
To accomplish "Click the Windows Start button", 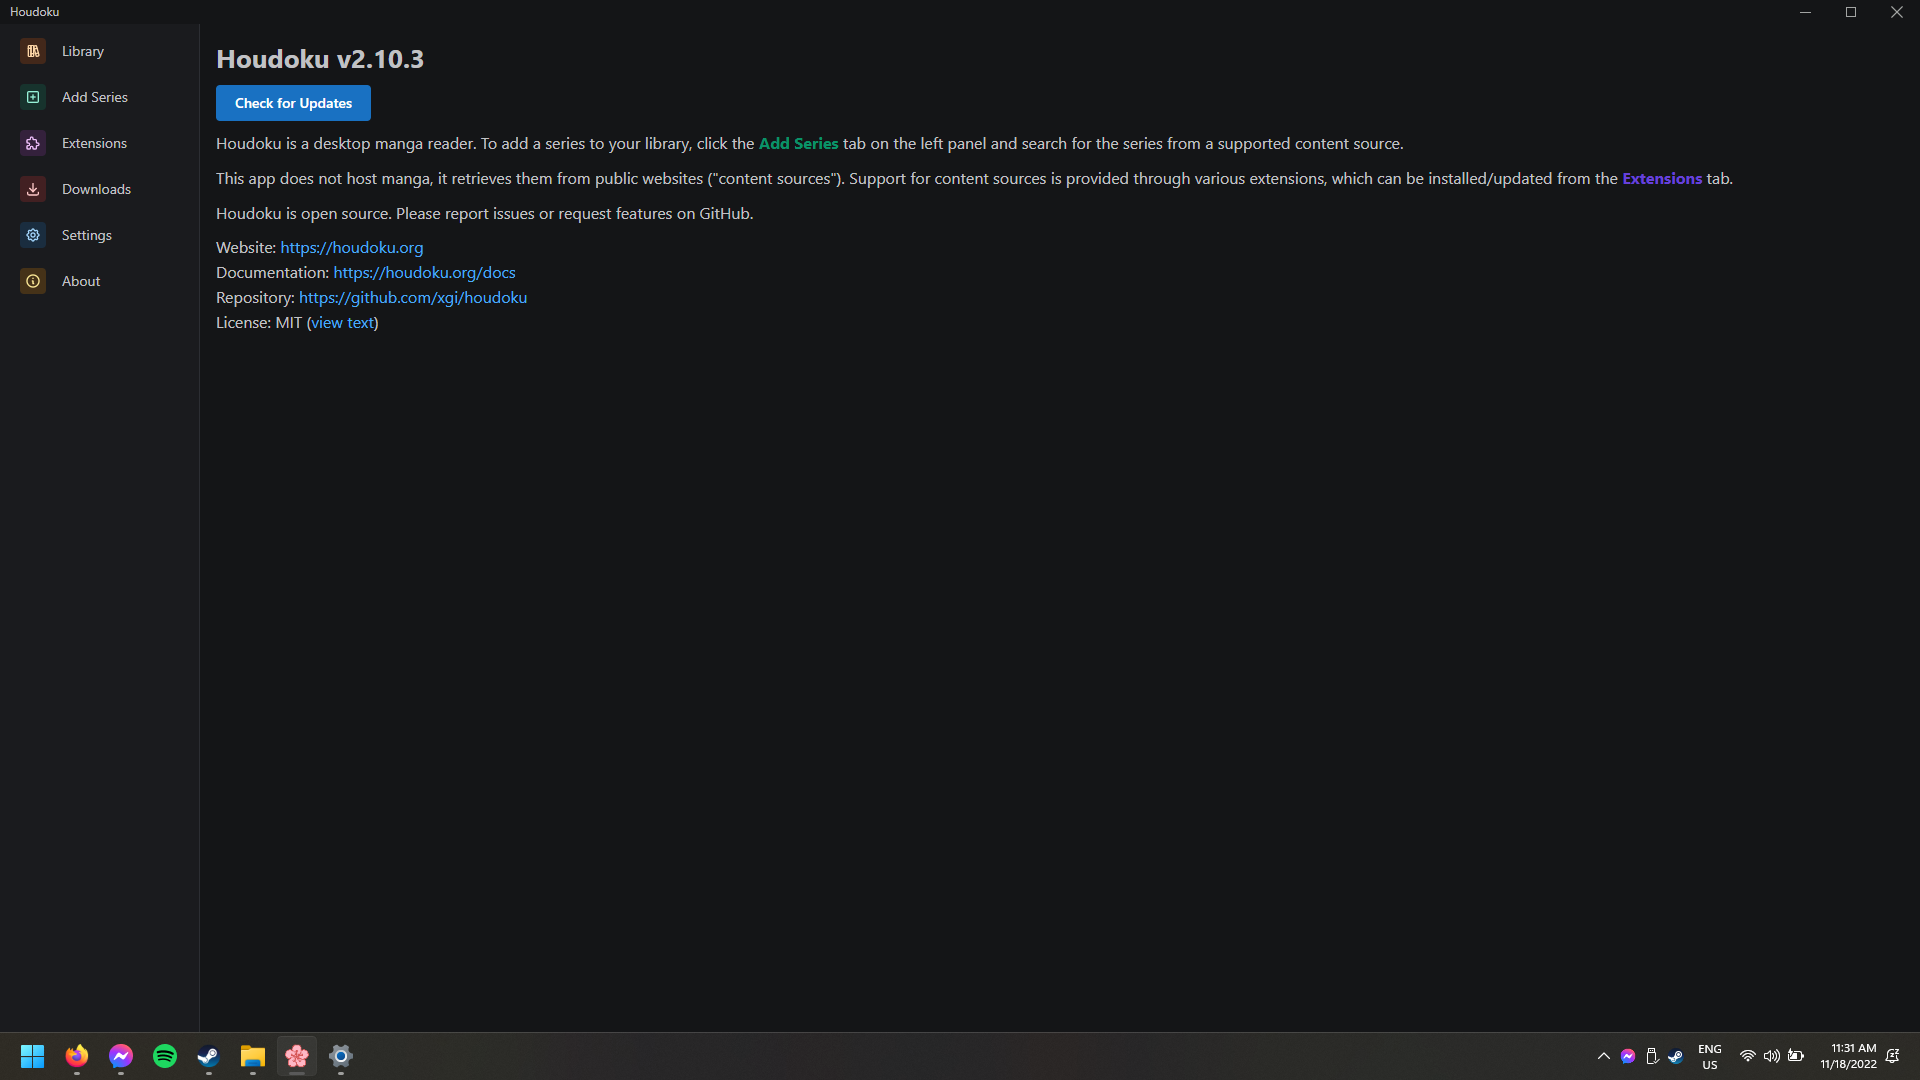I will pos(32,1057).
